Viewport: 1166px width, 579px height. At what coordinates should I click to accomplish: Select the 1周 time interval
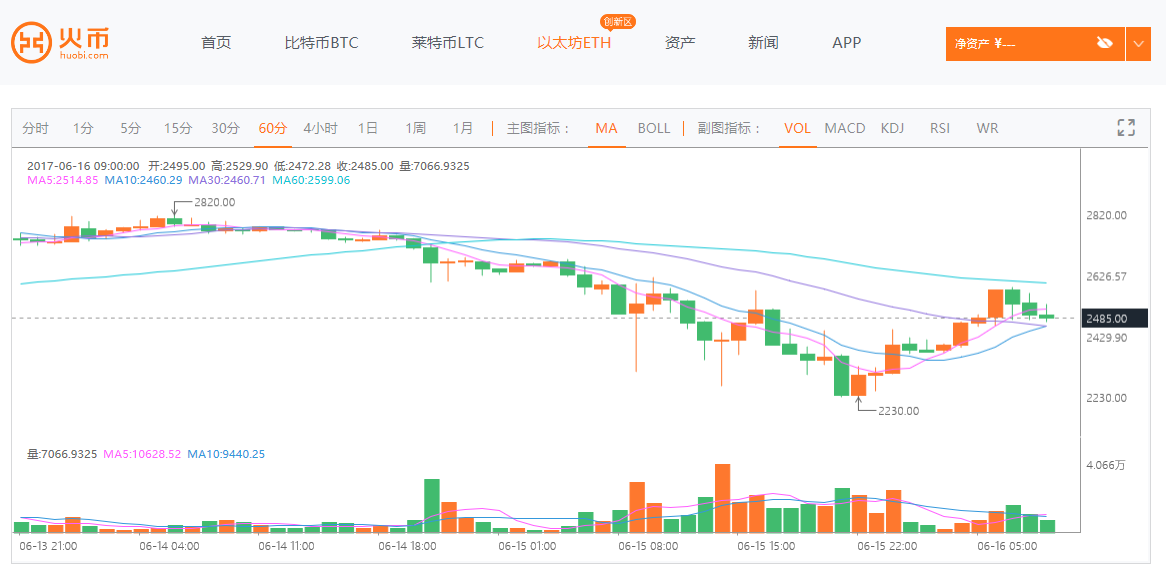tap(415, 128)
